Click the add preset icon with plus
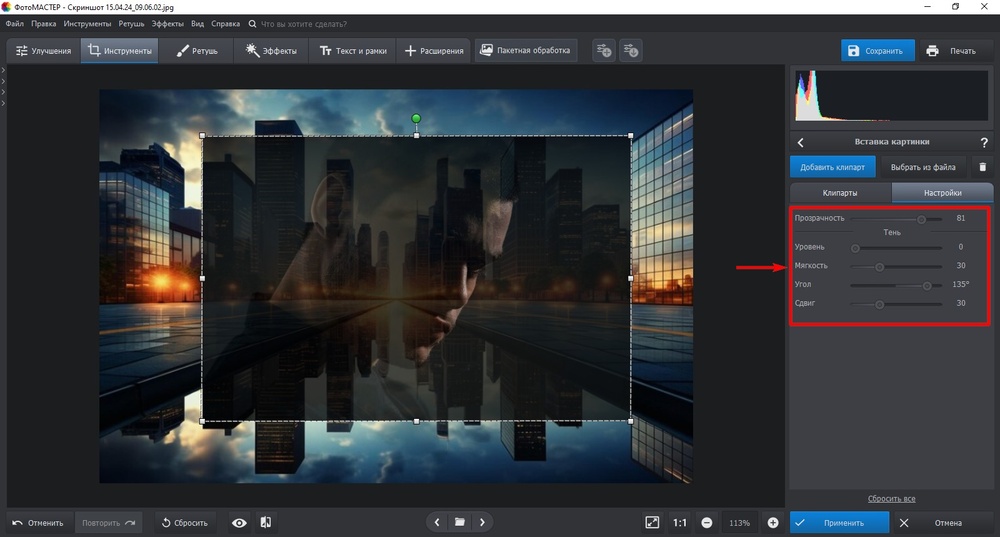 pos(604,50)
